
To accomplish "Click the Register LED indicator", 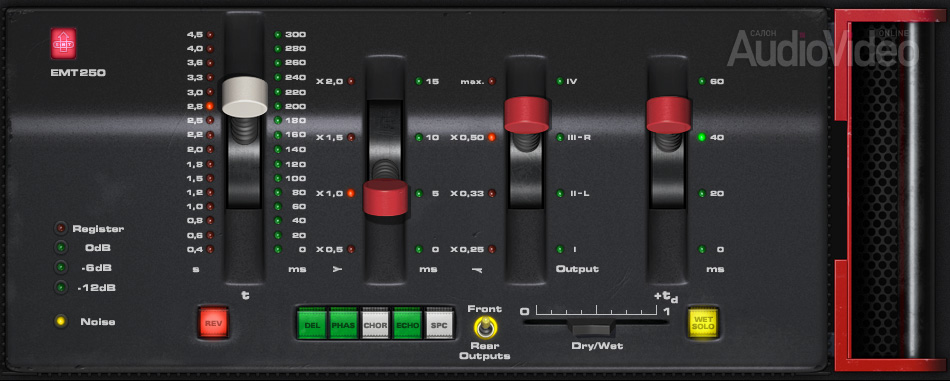I will (x=61, y=228).
